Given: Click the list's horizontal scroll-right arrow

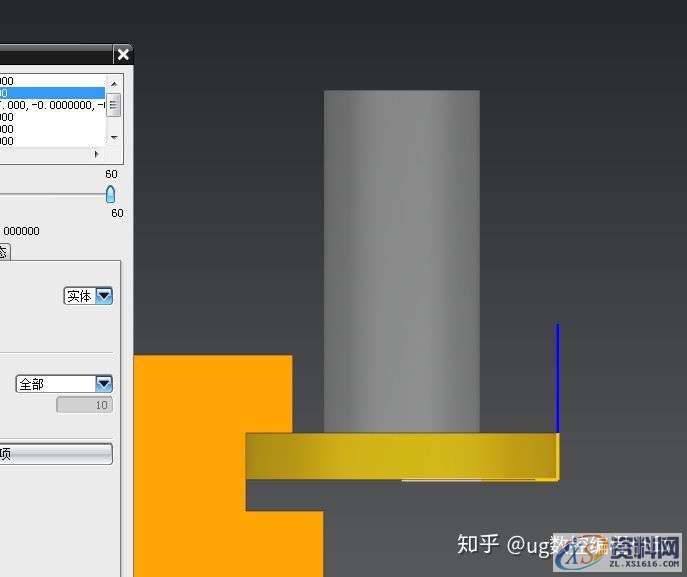Looking at the screenshot, I should tap(97, 154).
